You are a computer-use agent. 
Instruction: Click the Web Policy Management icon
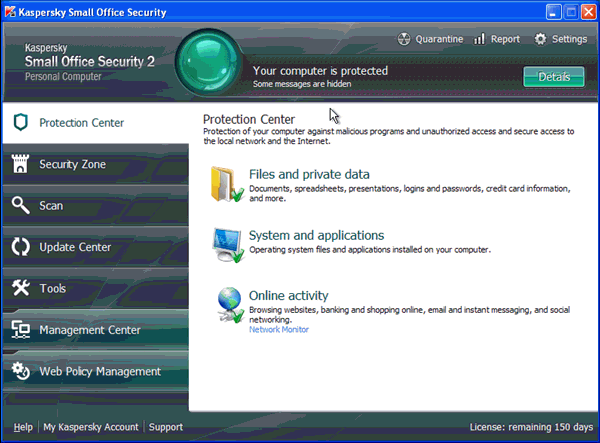[20, 371]
